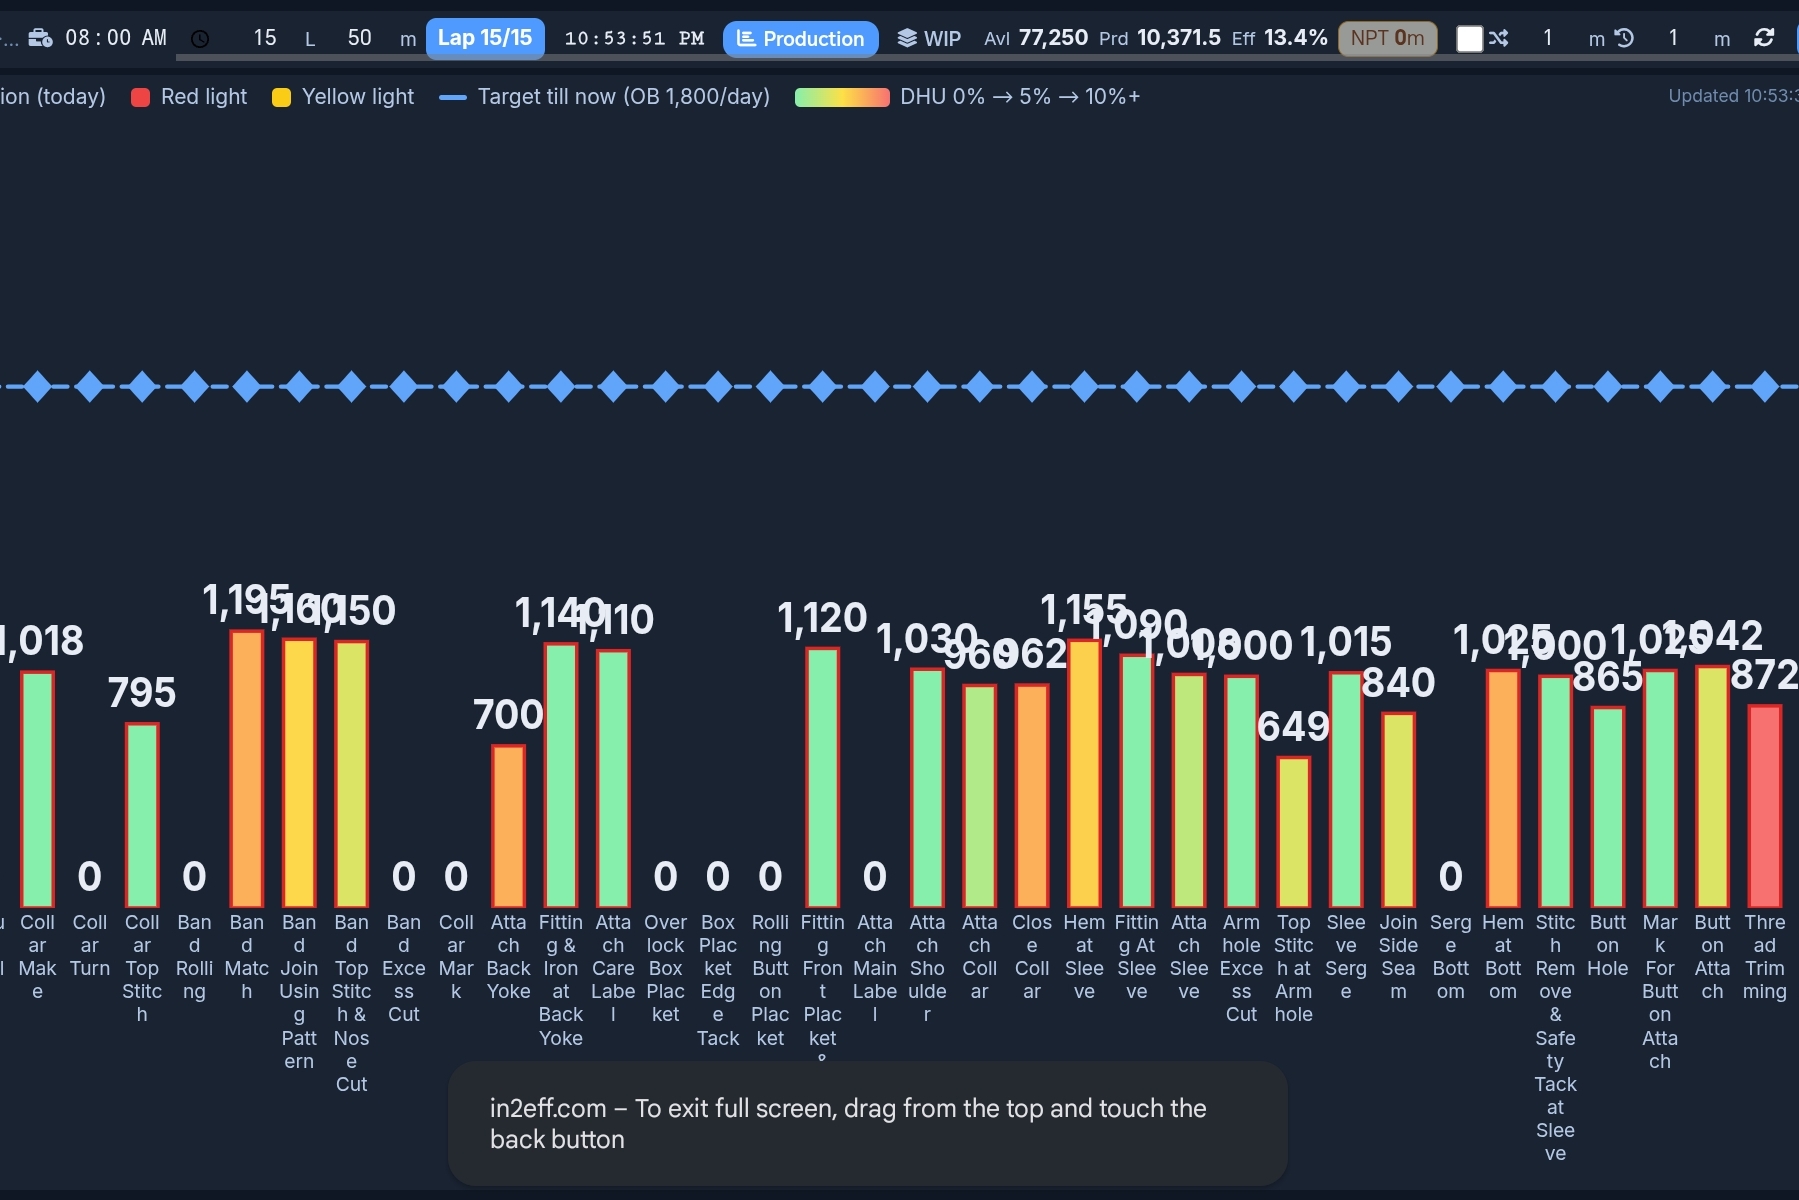The image size is (1799, 1200).
Task: Click the Button Hole bar labeled 865
Action: coord(1607,807)
